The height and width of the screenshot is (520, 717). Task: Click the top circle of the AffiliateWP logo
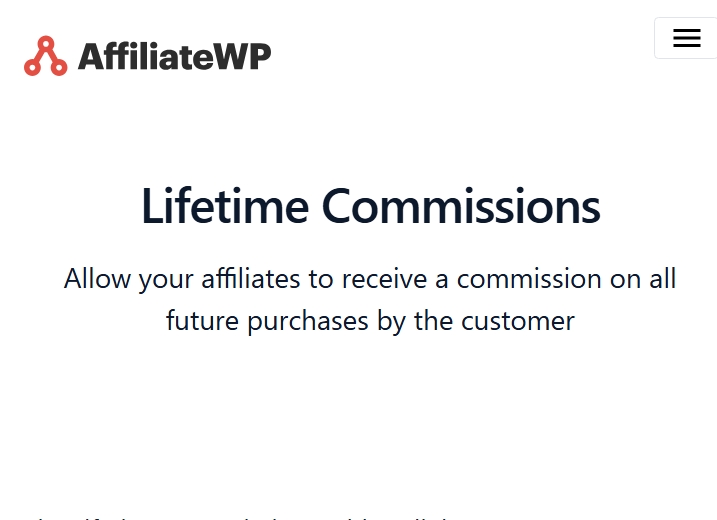click(46, 43)
